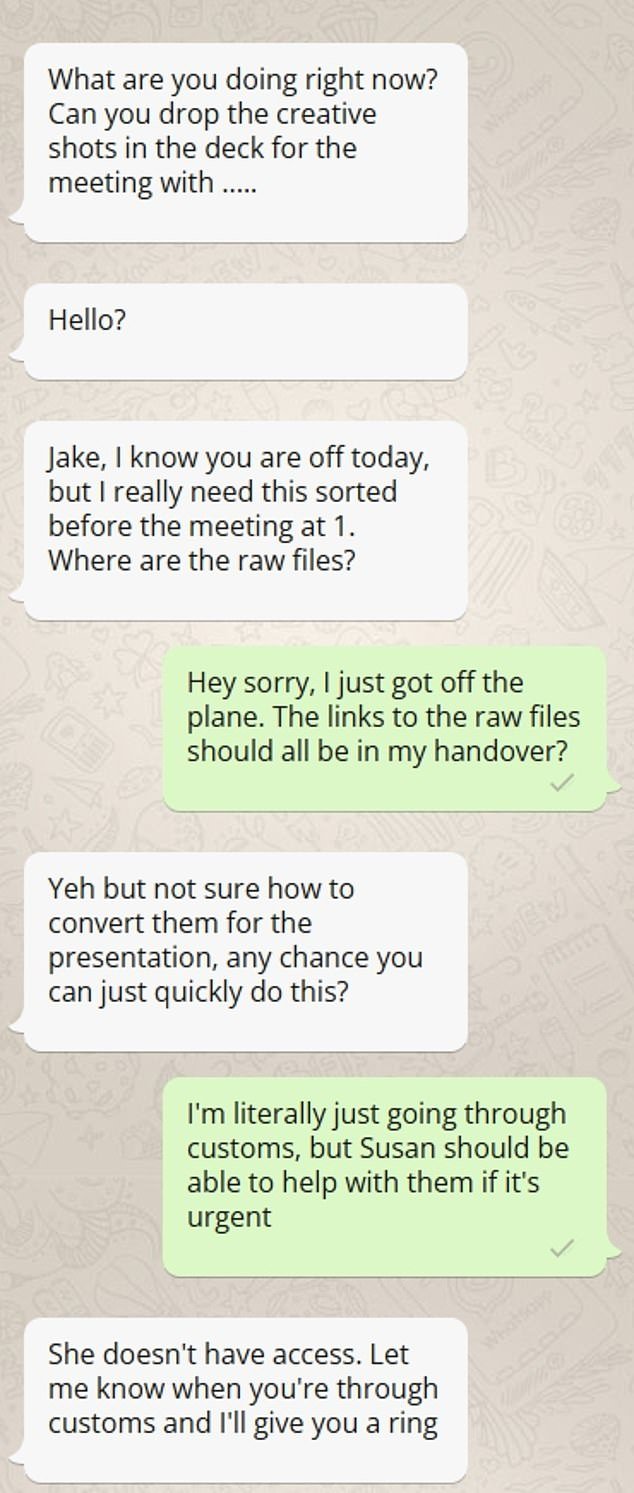The height and width of the screenshot is (1493, 634).
Task: Click the words "shots in the deck"
Action: [x=145, y=148]
